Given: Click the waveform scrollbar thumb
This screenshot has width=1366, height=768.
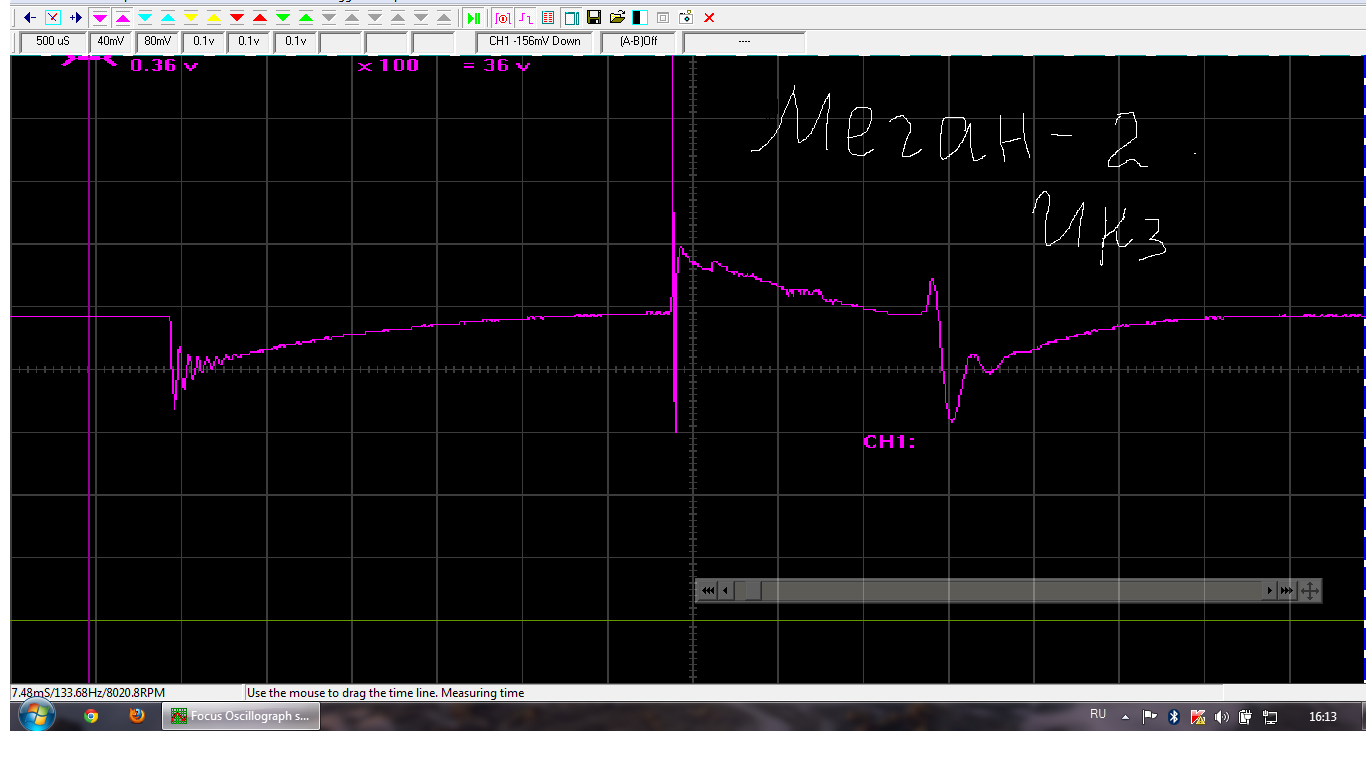Looking at the screenshot, I should pos(753,591).
